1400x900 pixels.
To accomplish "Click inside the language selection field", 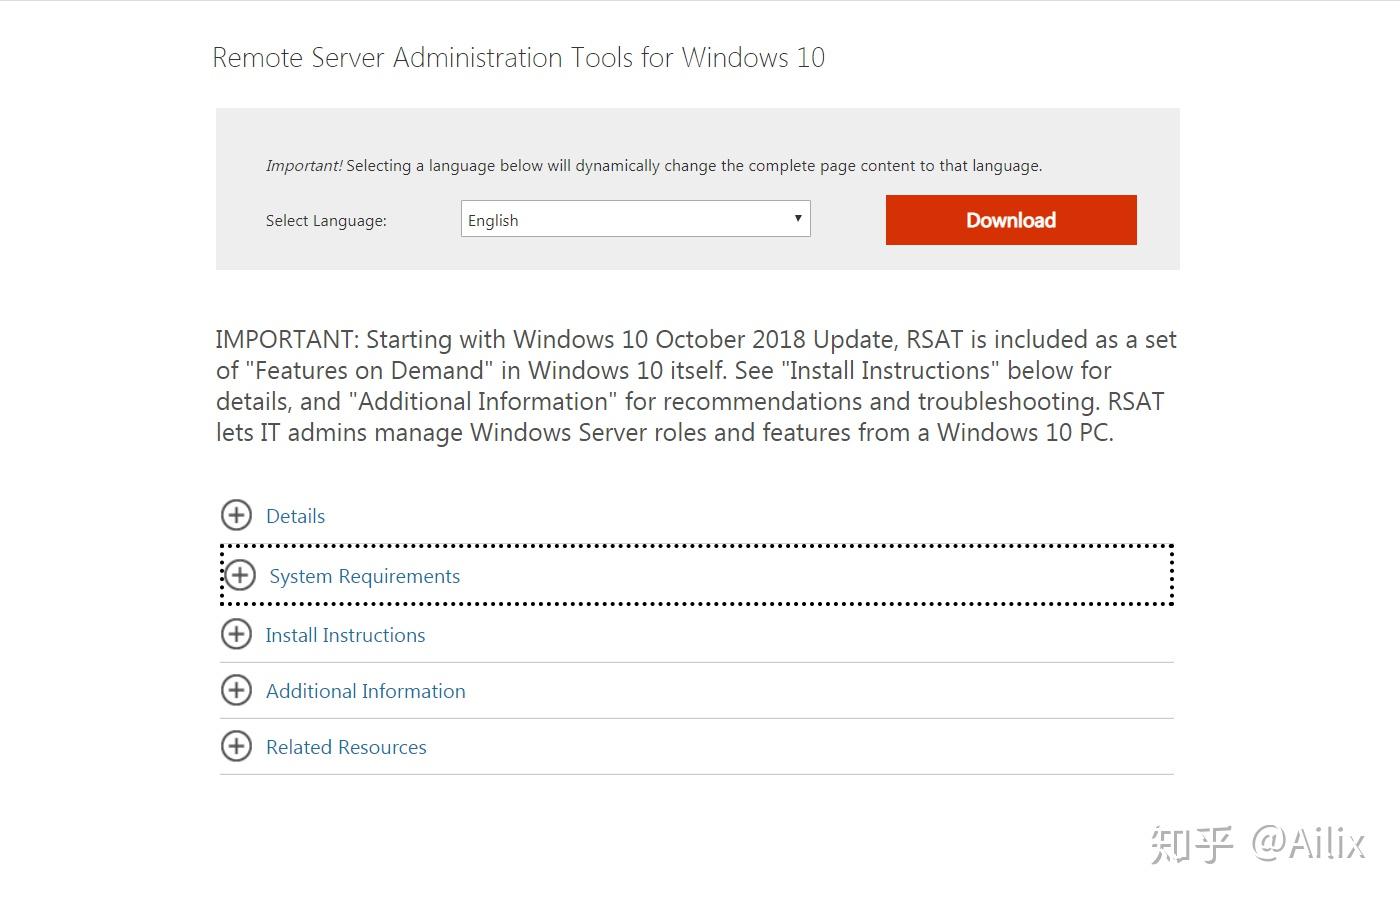I will 600,219.
